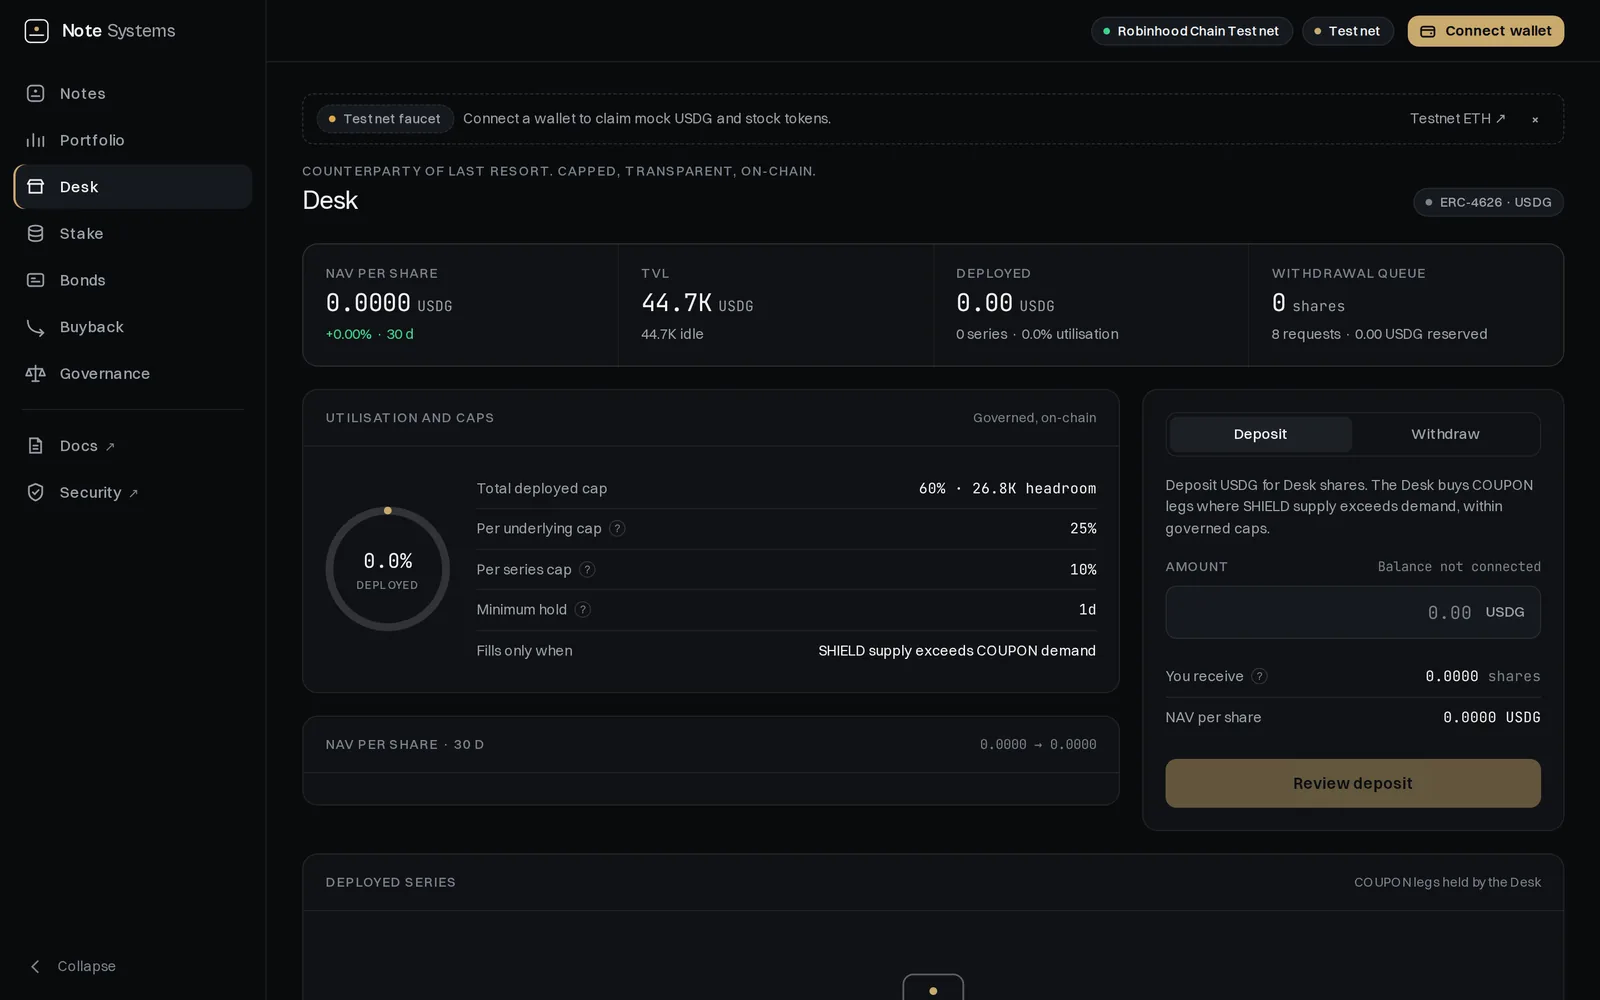Click wallet icon in Connect wallet button
The height and width of the screenshot is (1000, 1600).
[x=1428, y=31]
